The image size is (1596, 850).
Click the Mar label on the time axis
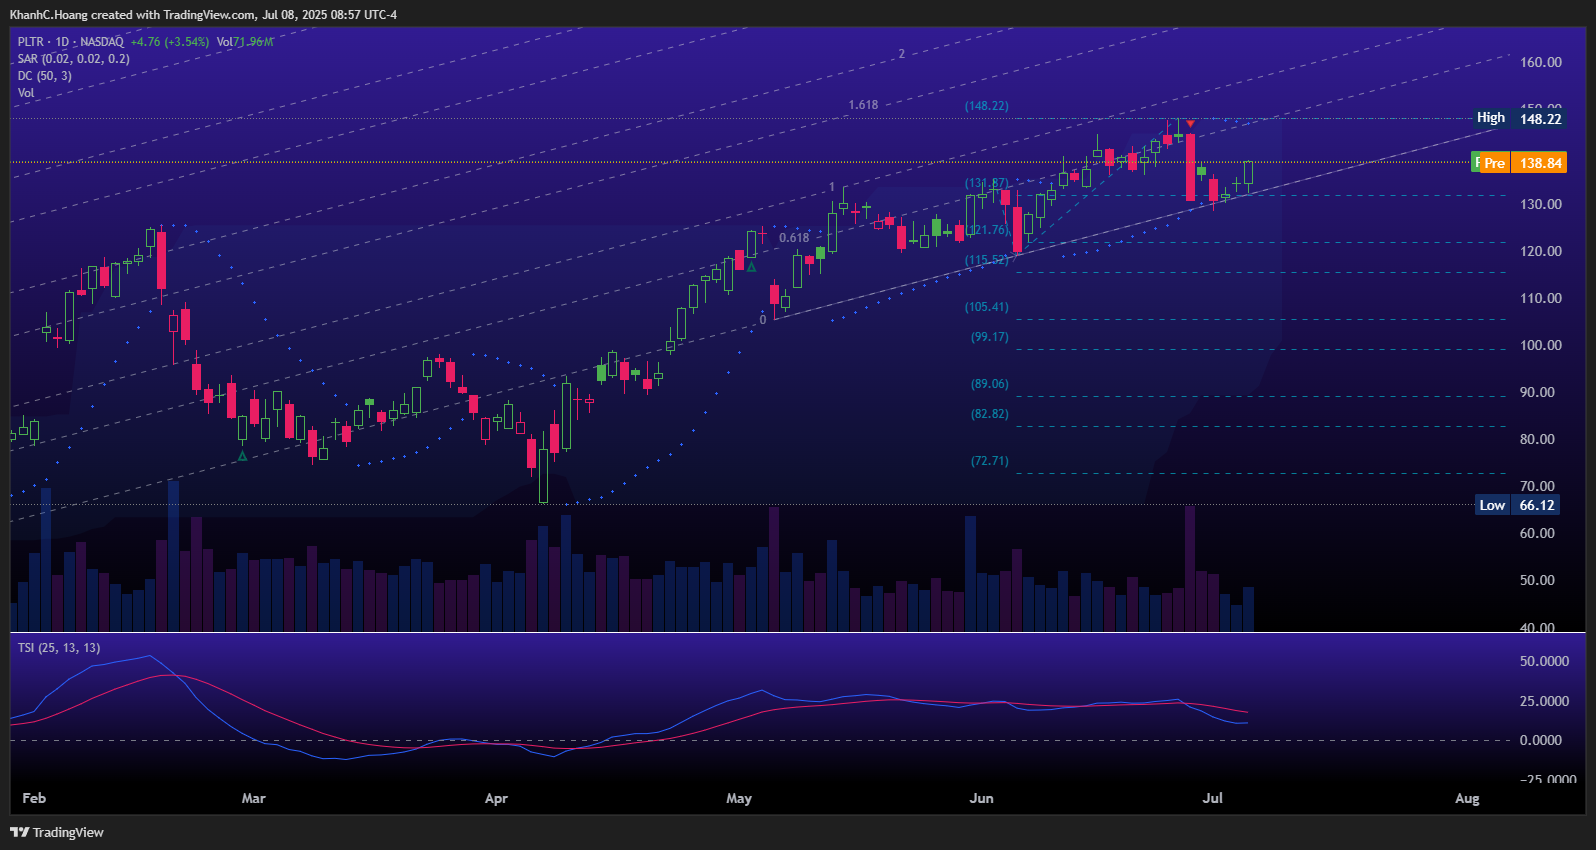point(254,798)
